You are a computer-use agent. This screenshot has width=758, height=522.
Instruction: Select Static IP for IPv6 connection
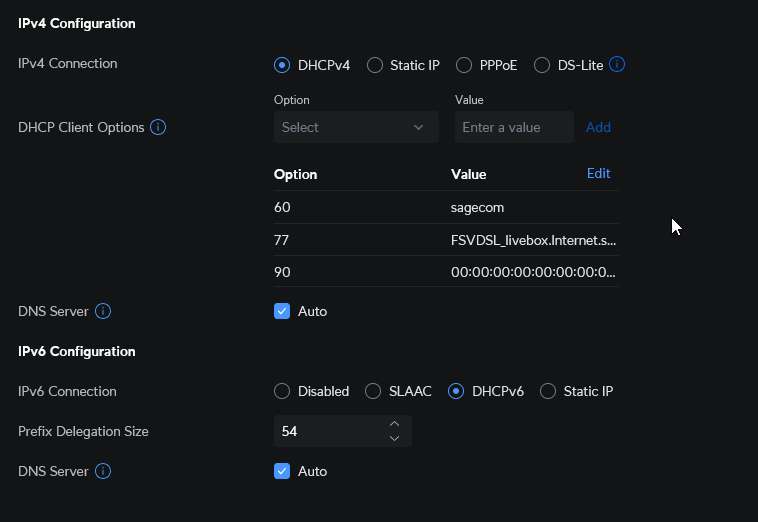[548, 391]
